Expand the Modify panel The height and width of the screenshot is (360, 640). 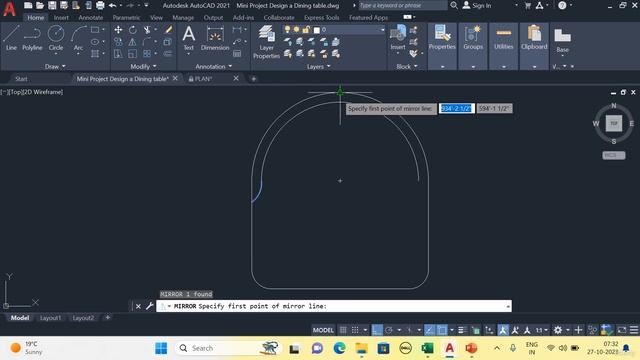pyautogui.click(x=143, y=66)
